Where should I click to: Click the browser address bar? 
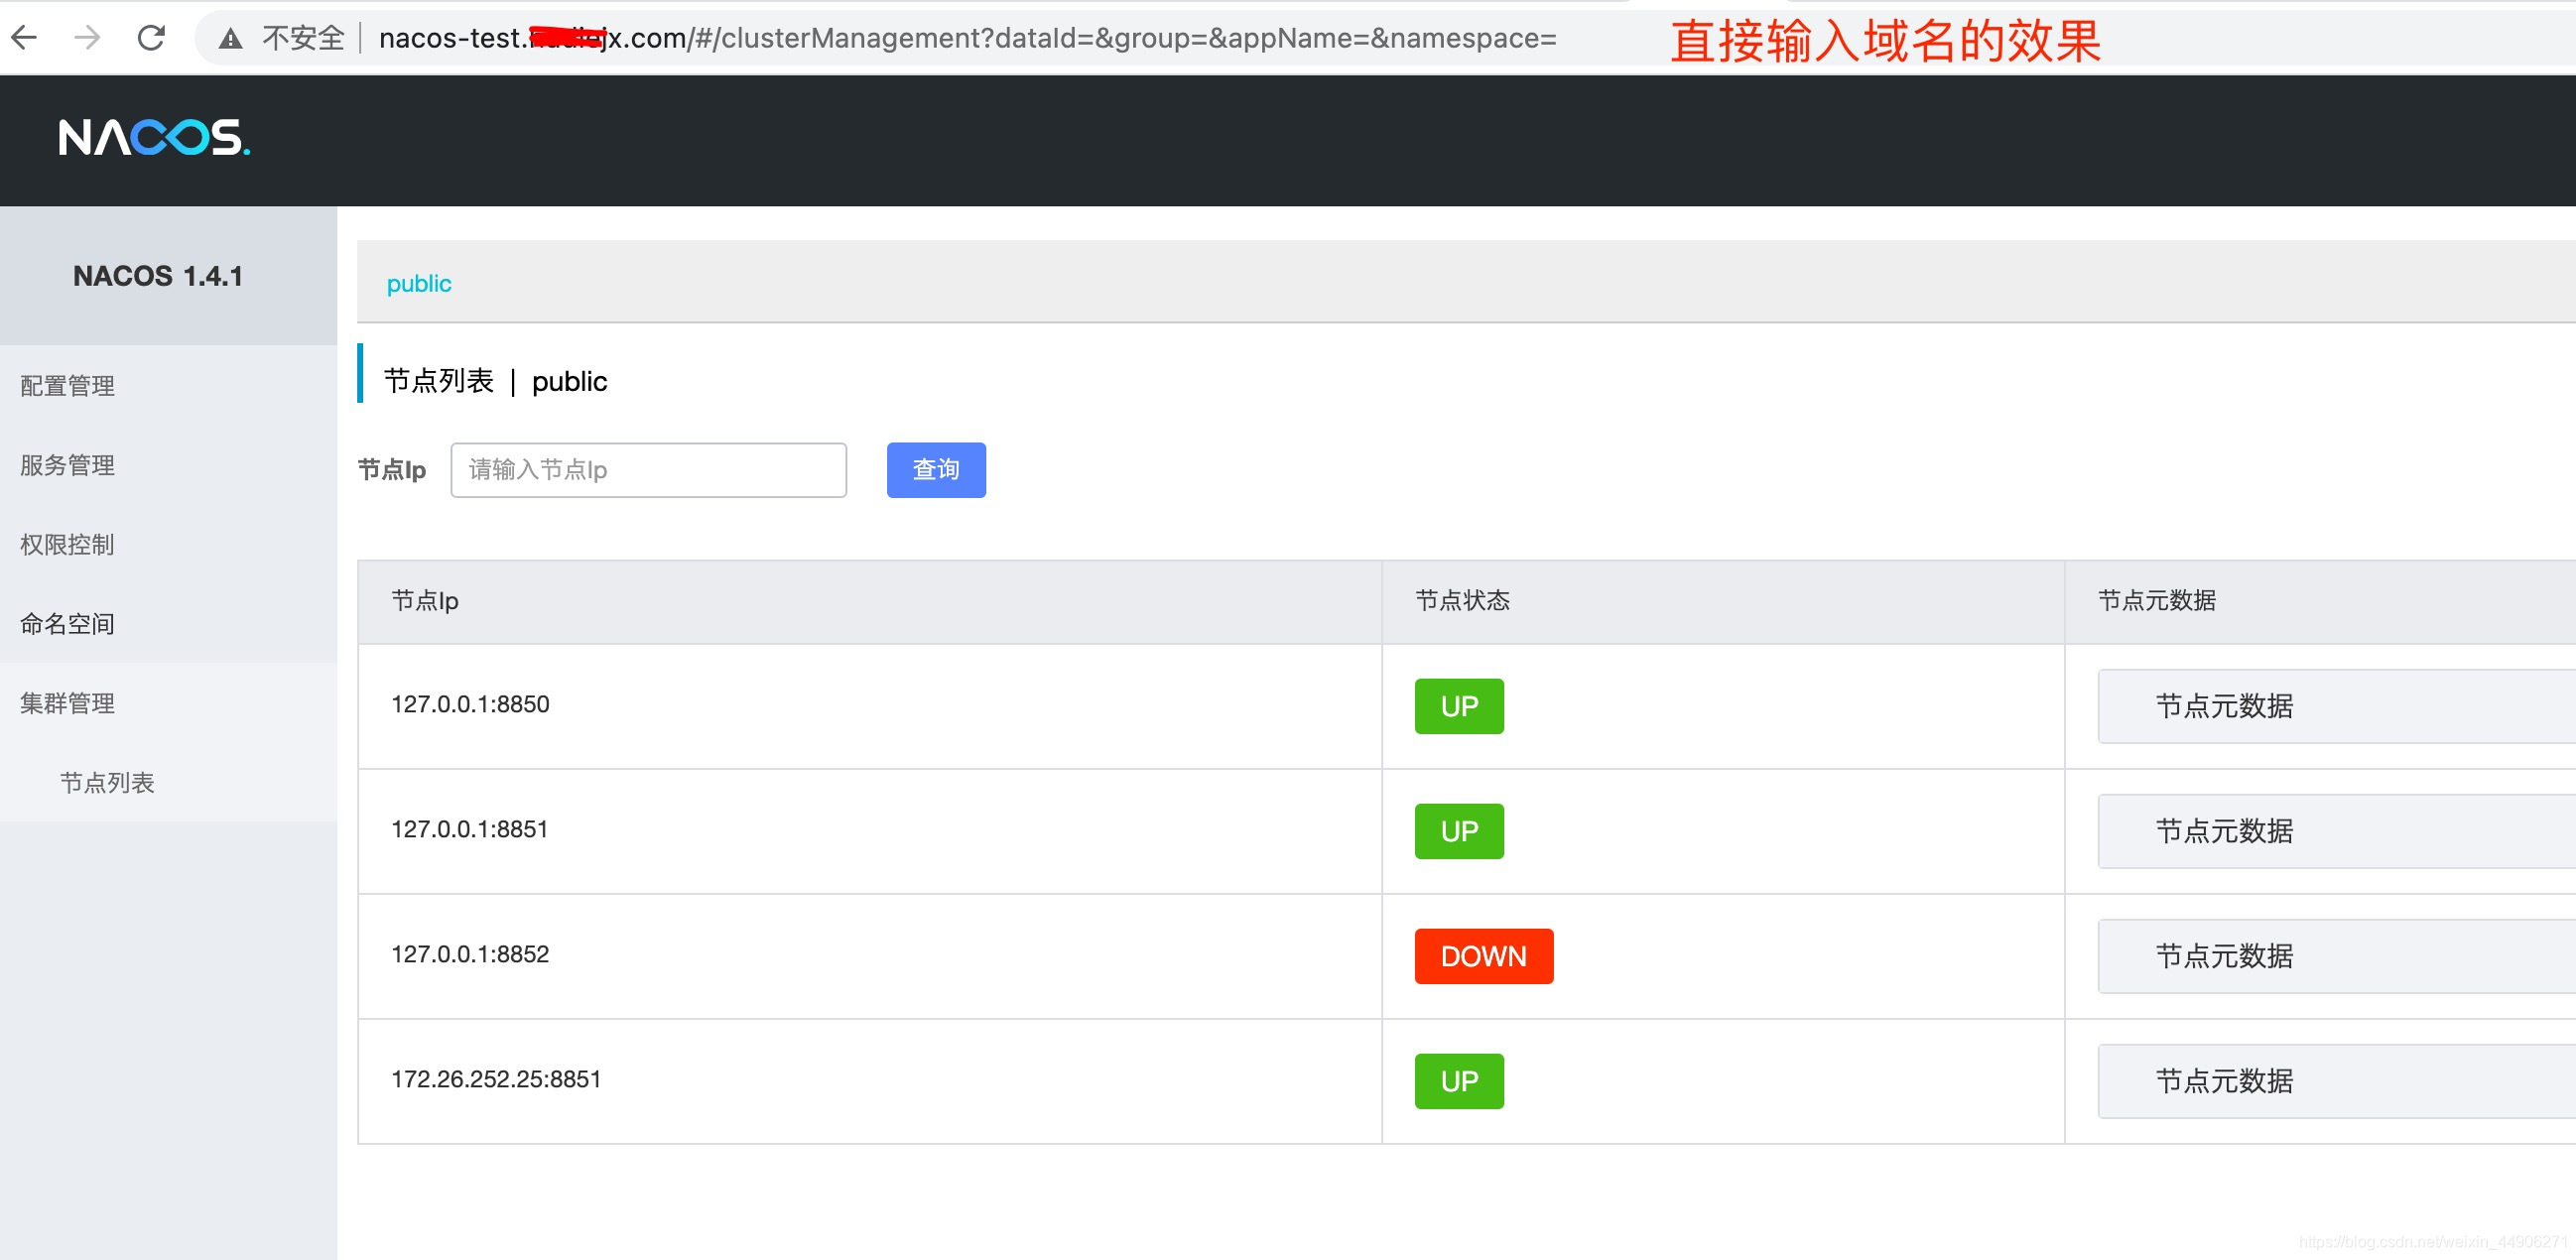coord(900,38)
